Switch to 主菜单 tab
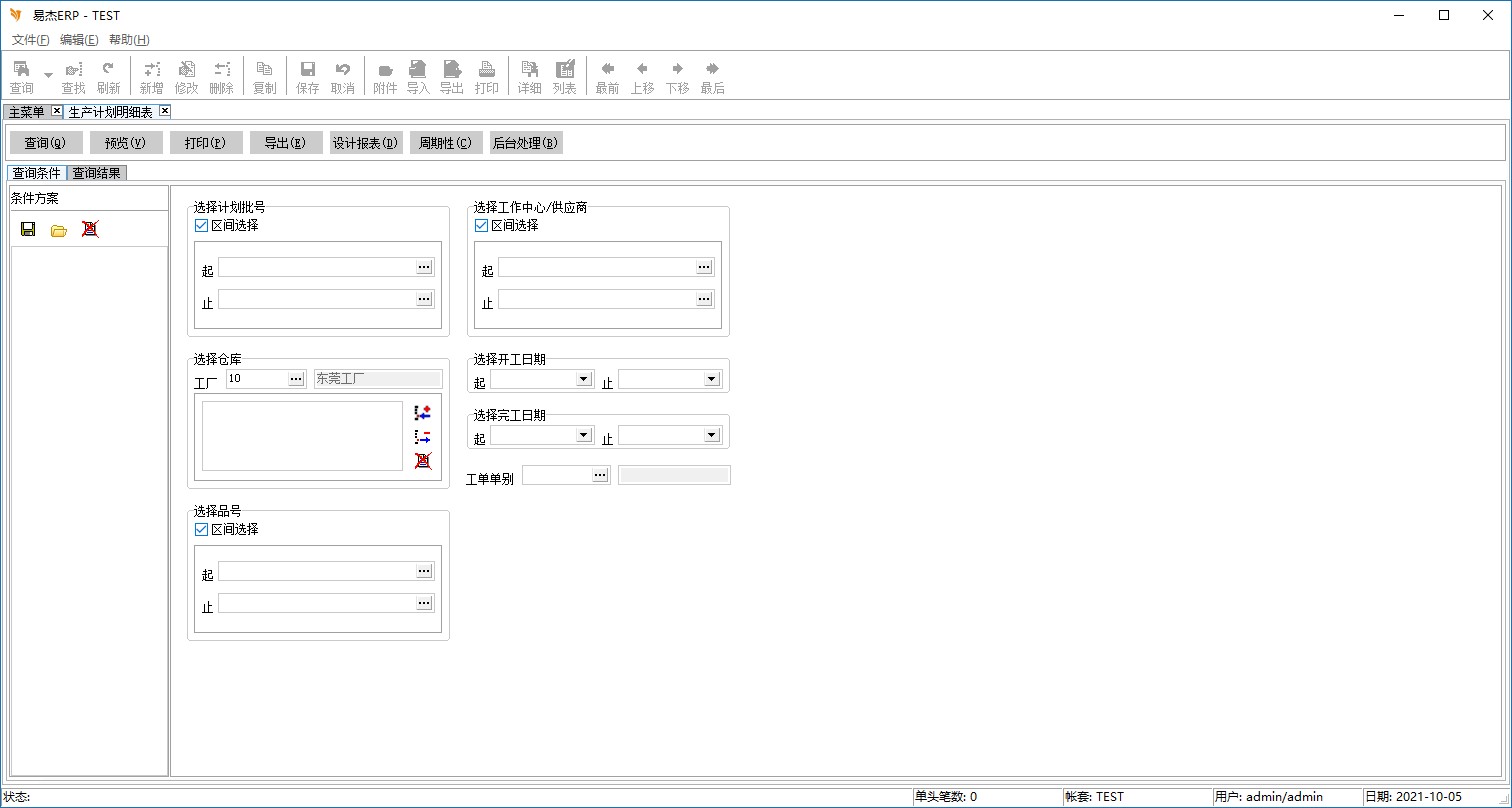Image resolution: width=1512 pixels, height=808 pixels. click(27, 112)
